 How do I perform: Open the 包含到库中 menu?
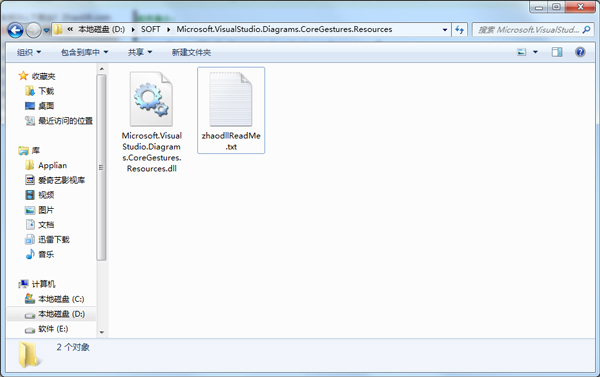tap(84, 52)
